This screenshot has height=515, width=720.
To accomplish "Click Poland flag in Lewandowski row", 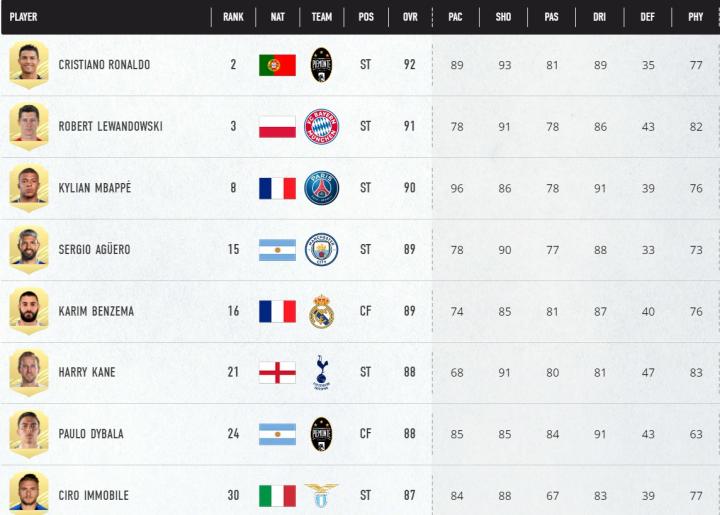I will 277,127.
